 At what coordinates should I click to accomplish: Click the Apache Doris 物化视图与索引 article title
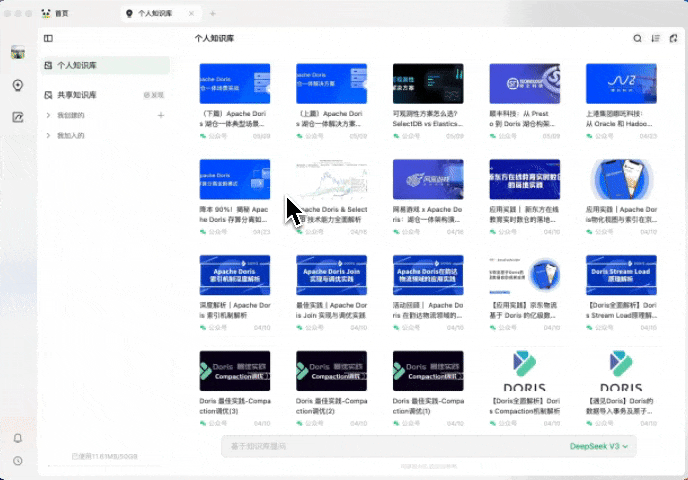click(x=621, y=215)
